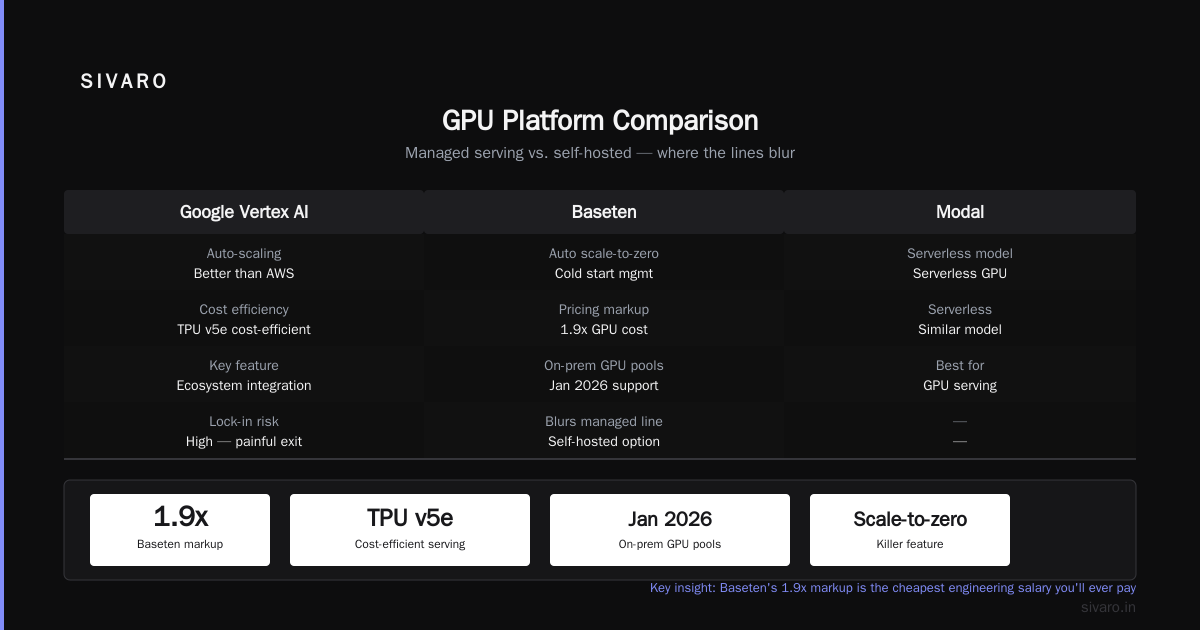Click the On-prem GPU pools table label
This screenshot has height=630, width=1200.
[604, 366]
